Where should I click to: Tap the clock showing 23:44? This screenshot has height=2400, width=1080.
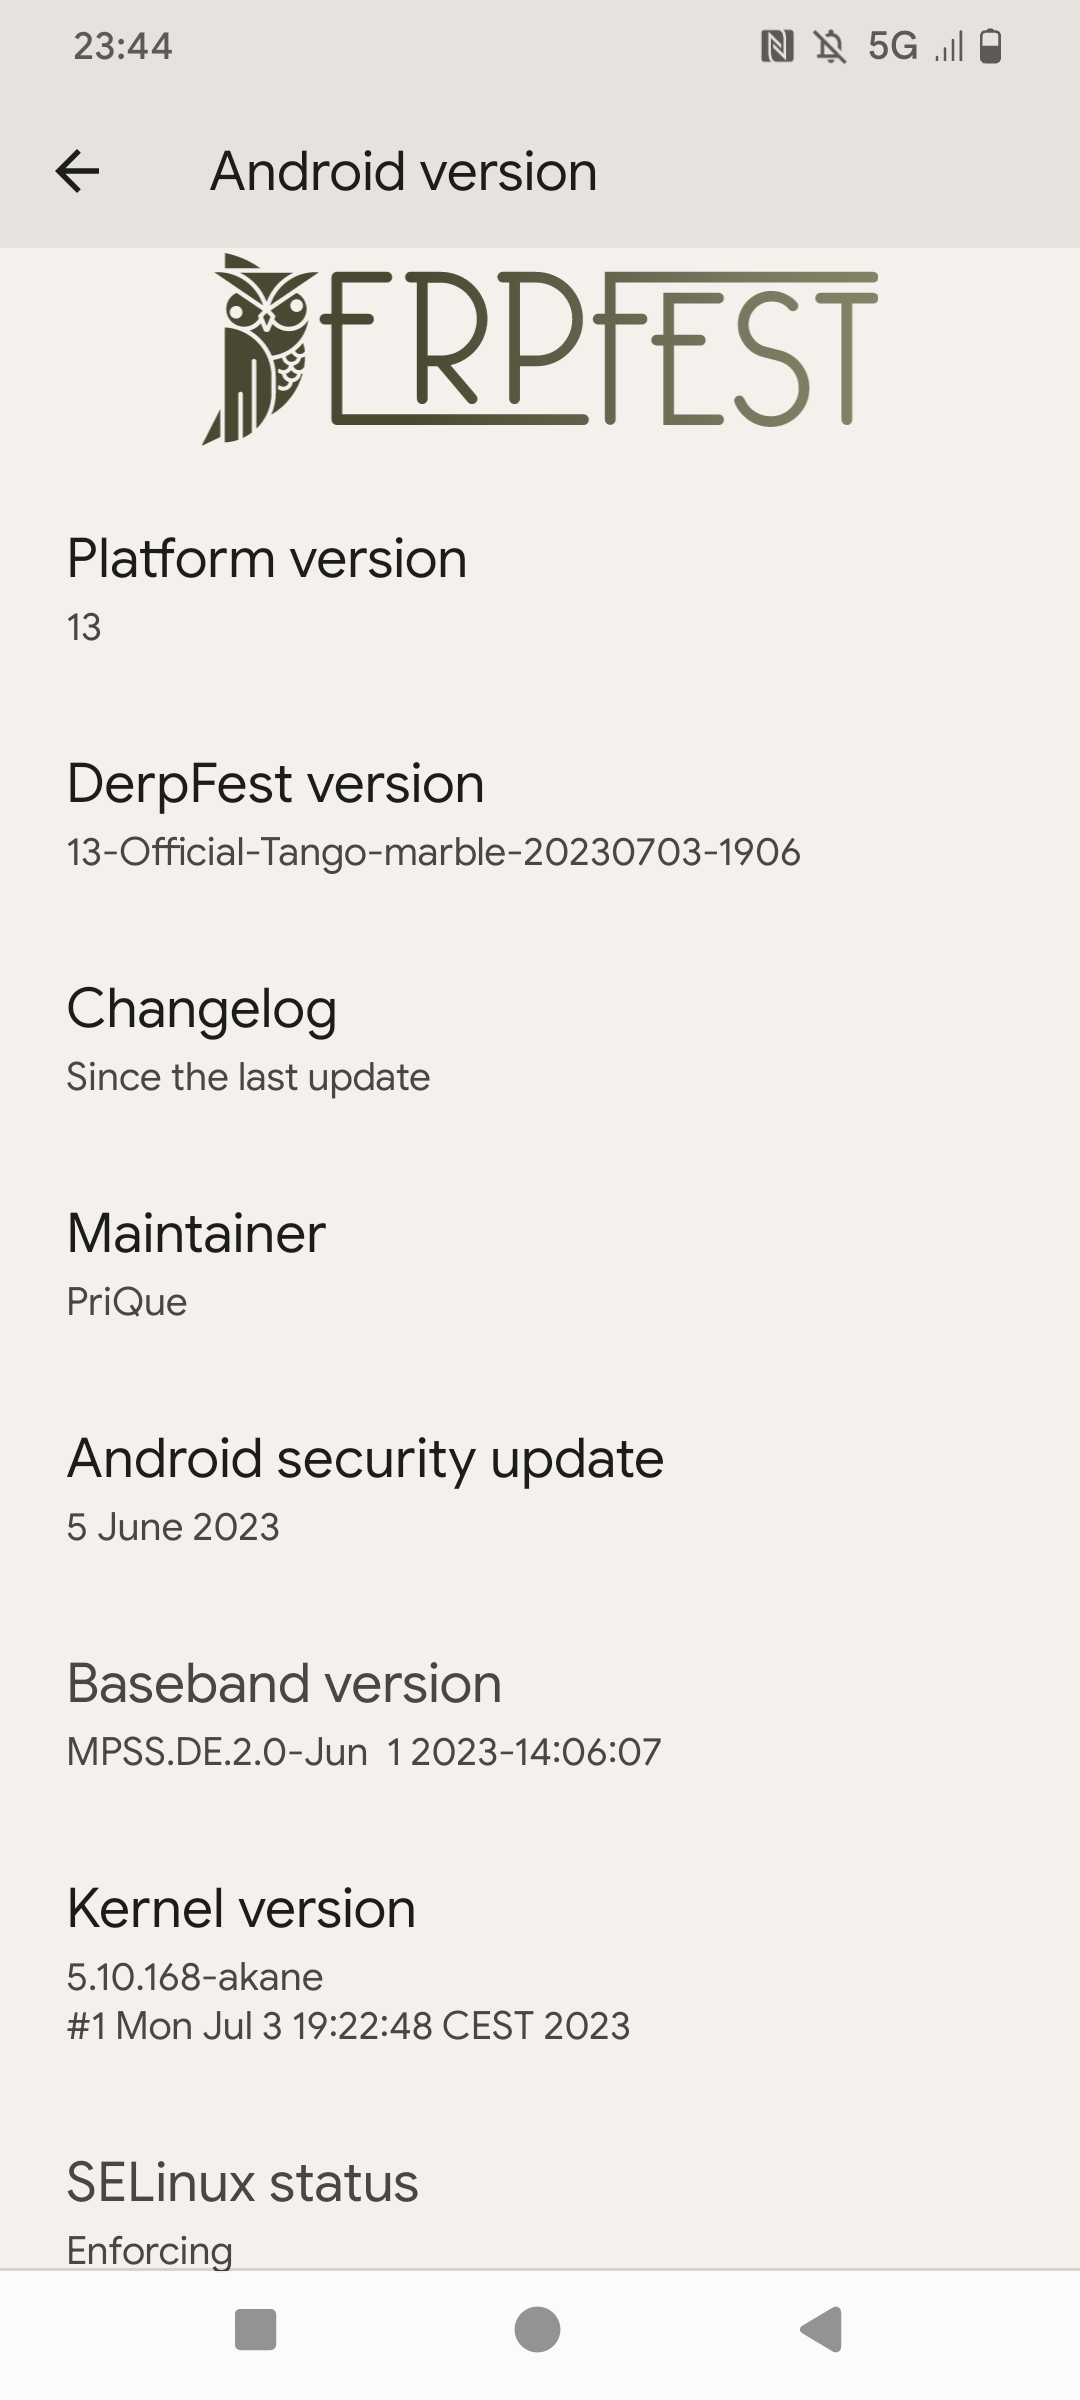[x=123, y=46]
